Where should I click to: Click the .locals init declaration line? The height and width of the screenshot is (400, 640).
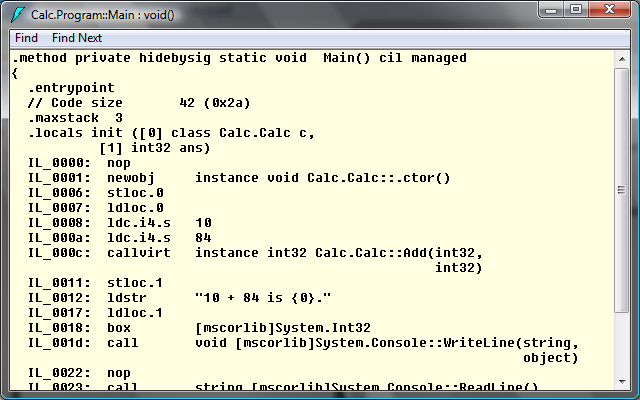coord(171,133)
